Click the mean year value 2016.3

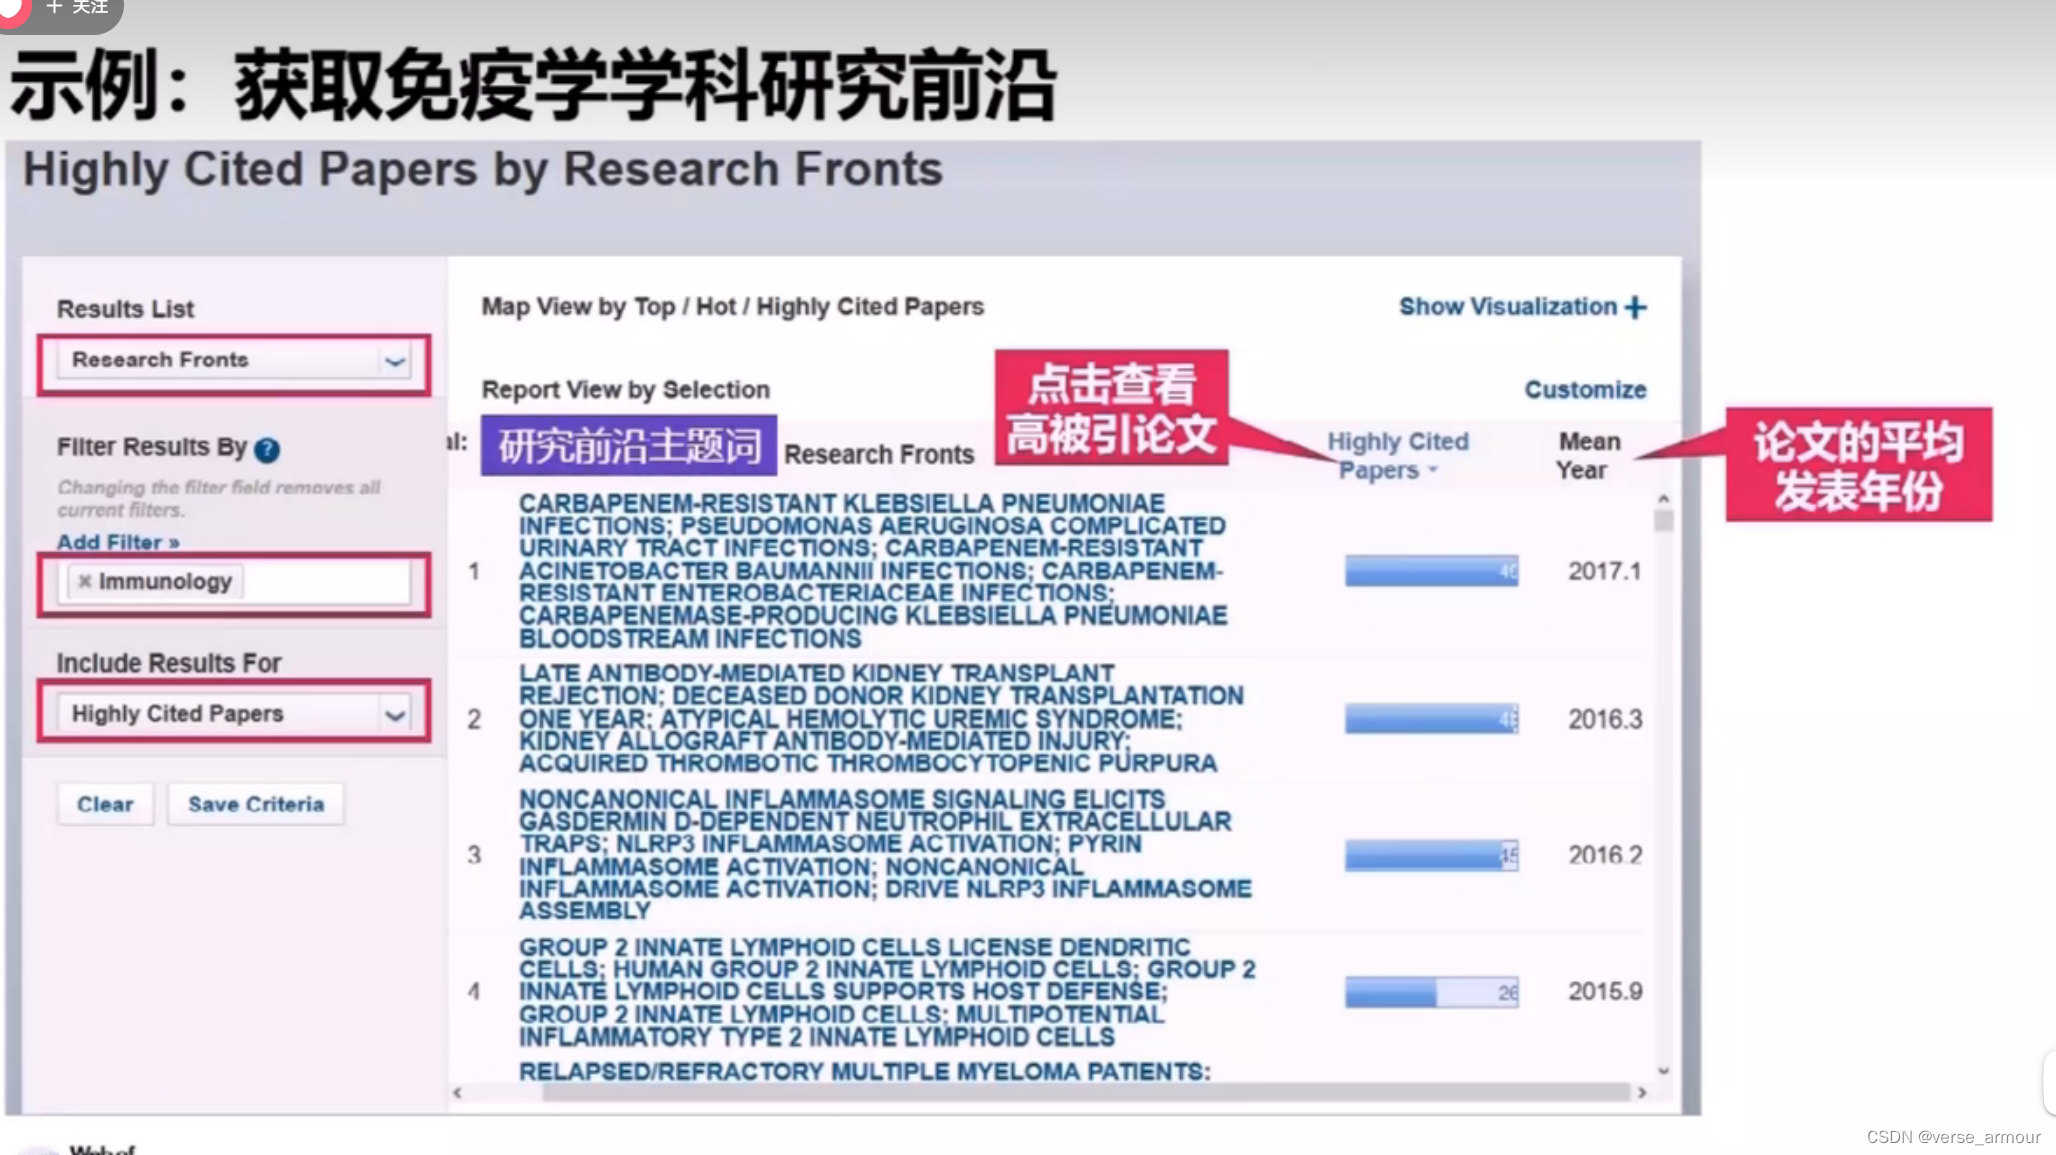1605,719
